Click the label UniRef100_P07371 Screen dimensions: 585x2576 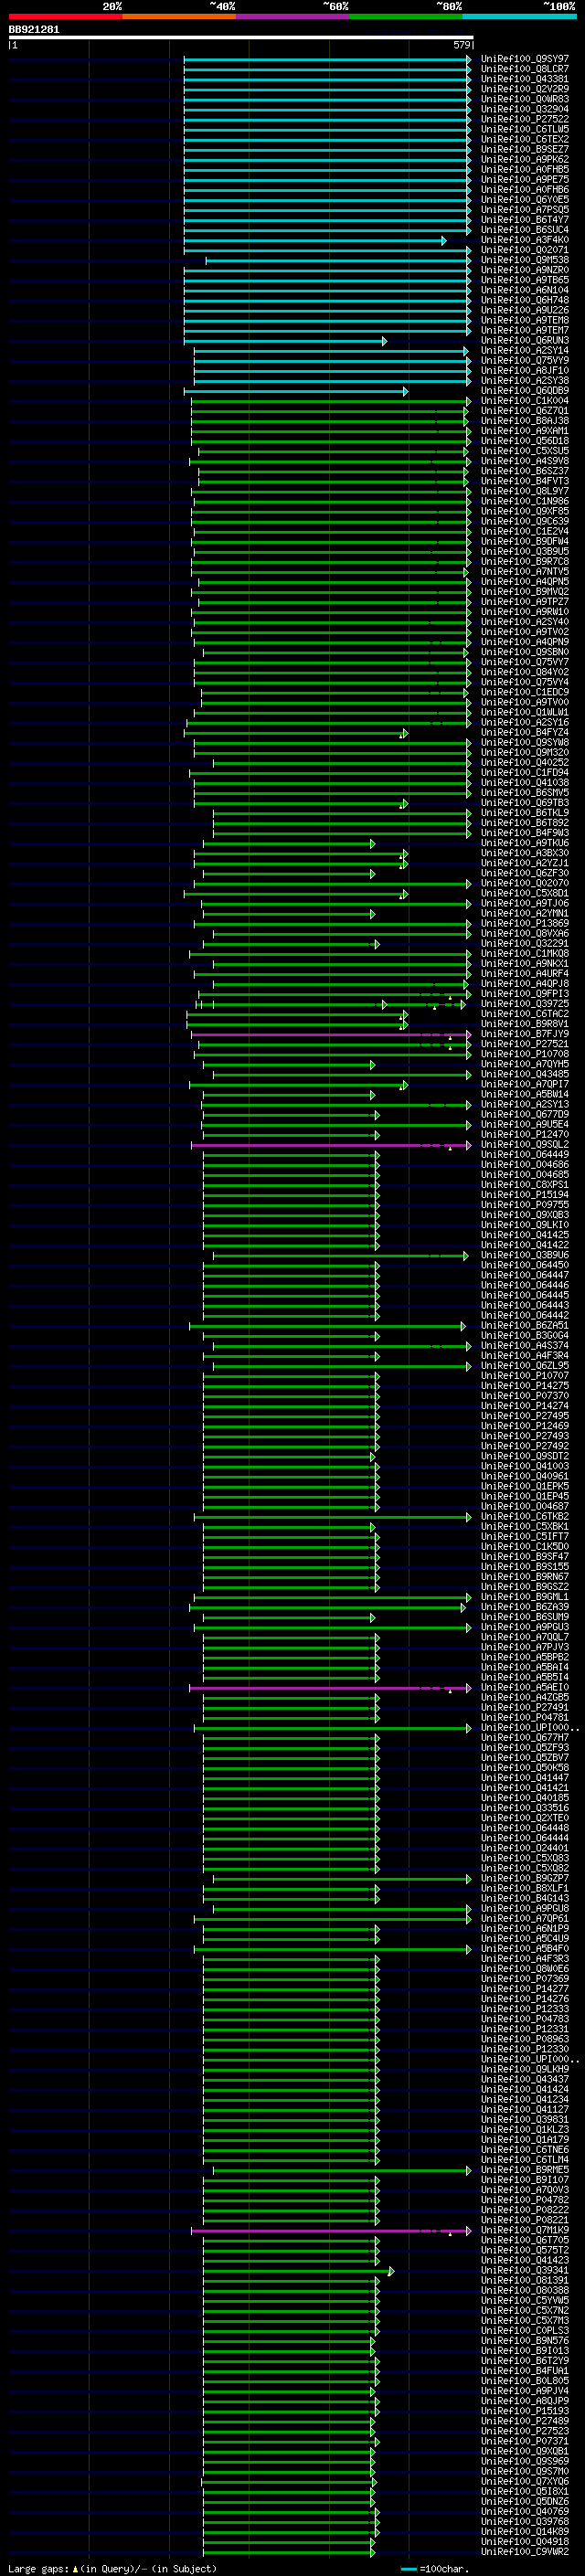tap(524, 2442)
